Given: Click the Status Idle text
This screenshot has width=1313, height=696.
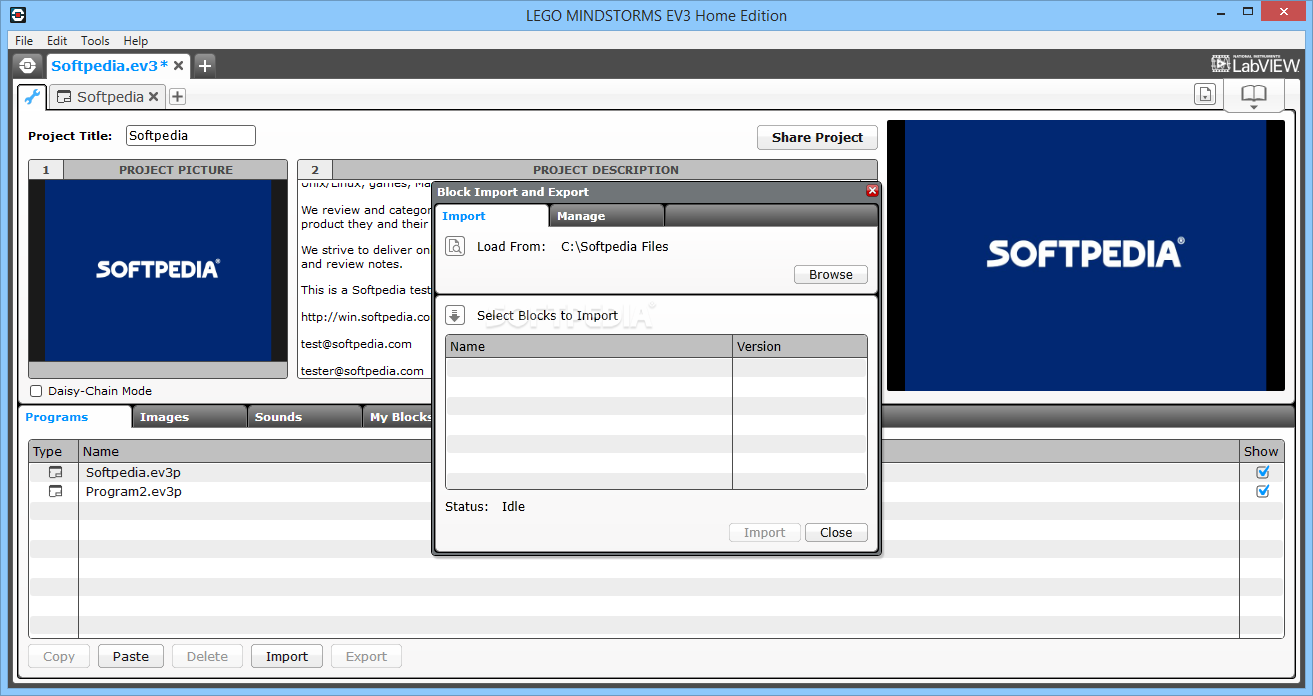Looking at the screenshot, I should [x=485, y=507].
